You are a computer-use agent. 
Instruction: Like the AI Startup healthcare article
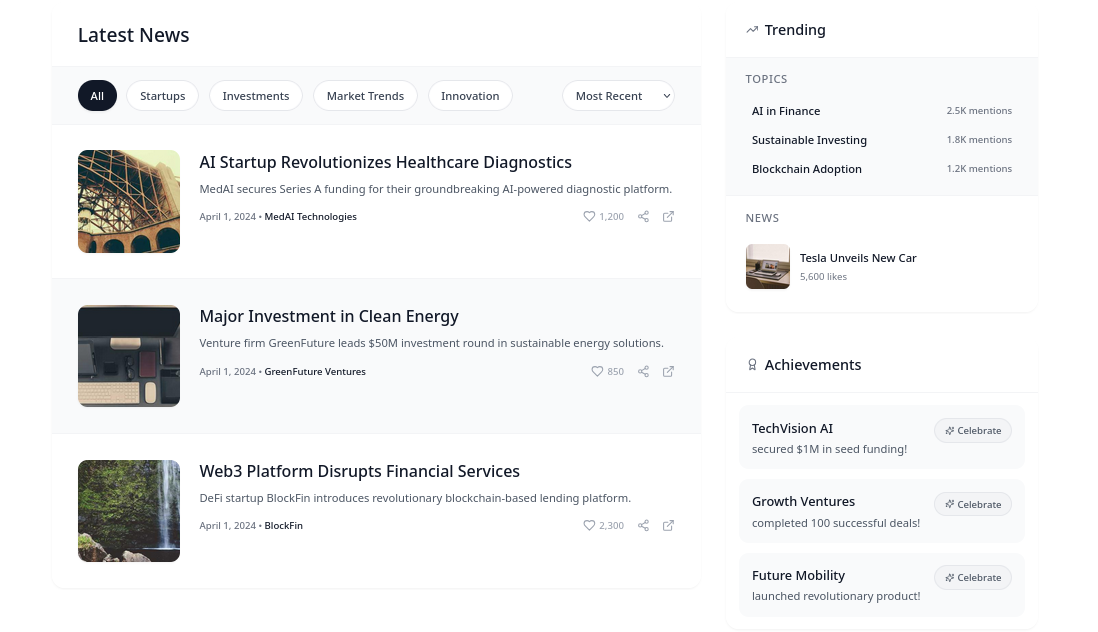point(603,216)
